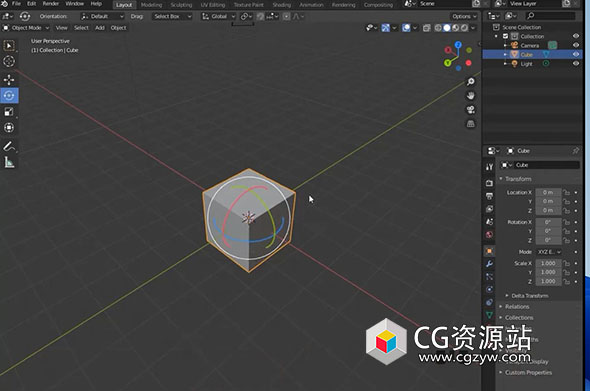Hide the Camera via its eye icon

[x=576, y=45]
